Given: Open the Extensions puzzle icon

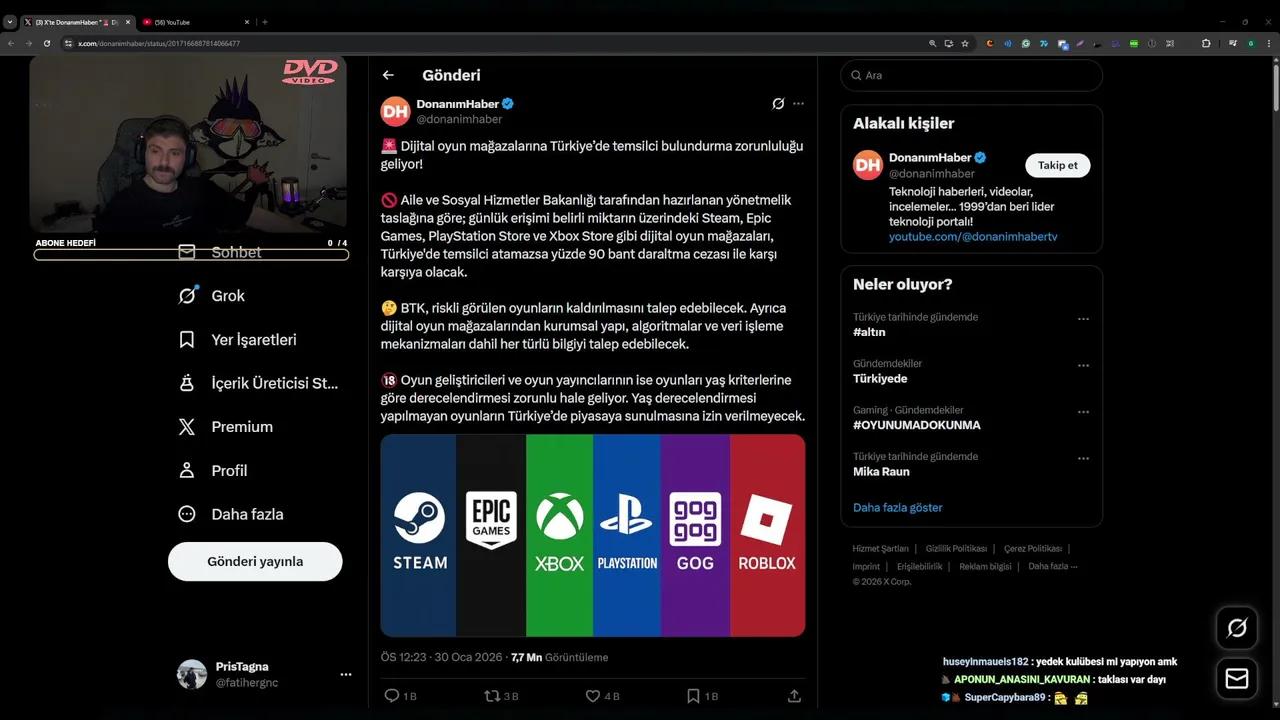Looking at the screenshot, I should point(1206,44).
